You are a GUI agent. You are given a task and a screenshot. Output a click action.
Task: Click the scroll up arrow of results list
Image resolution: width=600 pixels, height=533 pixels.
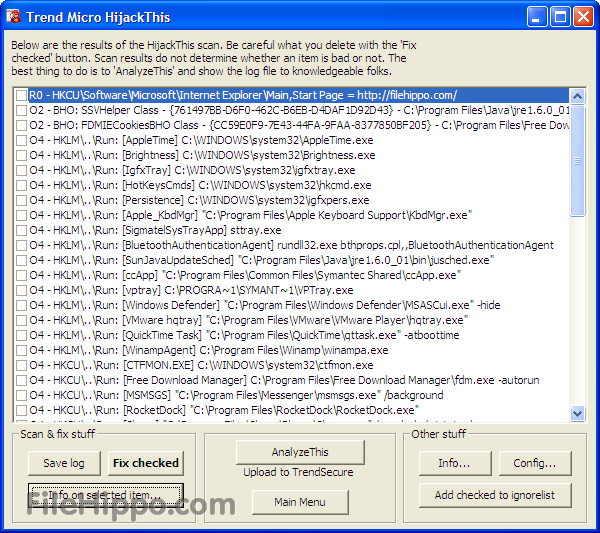577,96
